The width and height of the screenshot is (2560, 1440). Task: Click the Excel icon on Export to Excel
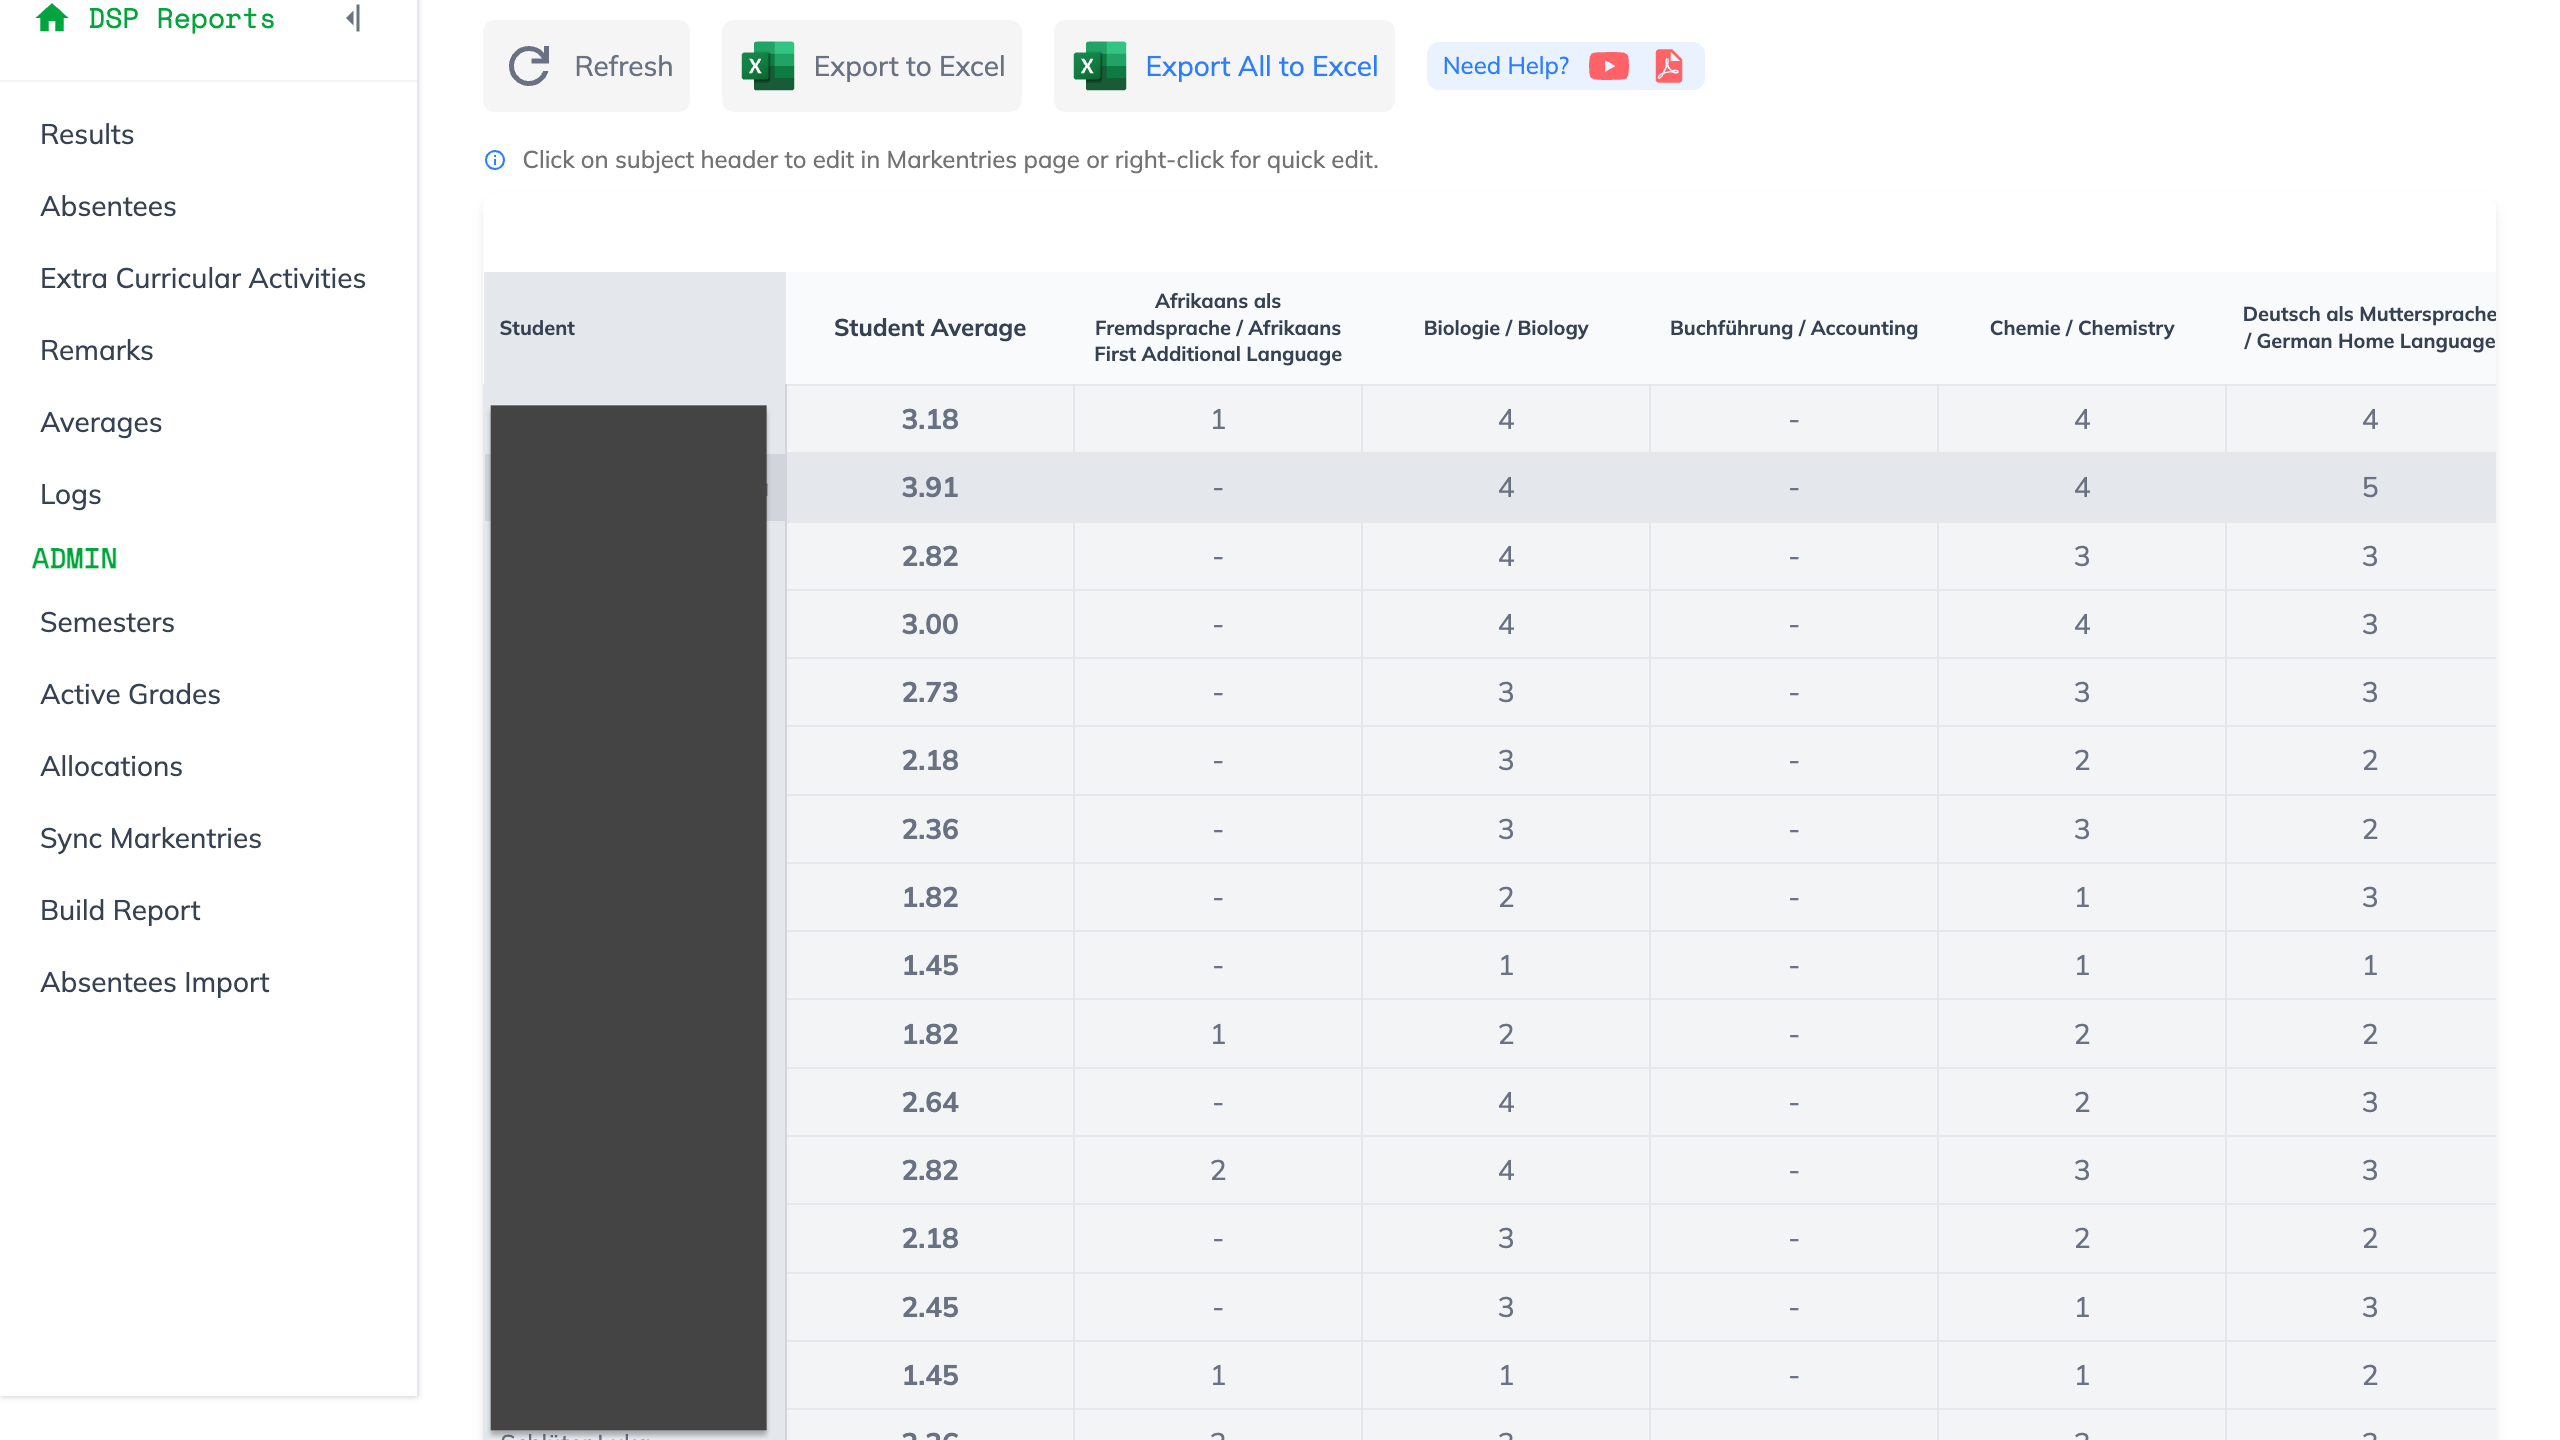766,65
